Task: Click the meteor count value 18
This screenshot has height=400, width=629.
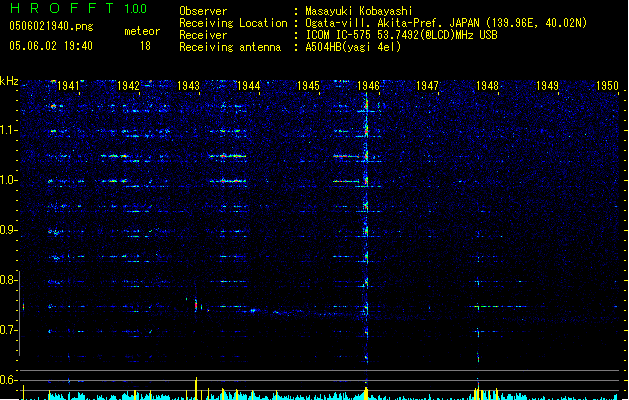Action: 145,46
